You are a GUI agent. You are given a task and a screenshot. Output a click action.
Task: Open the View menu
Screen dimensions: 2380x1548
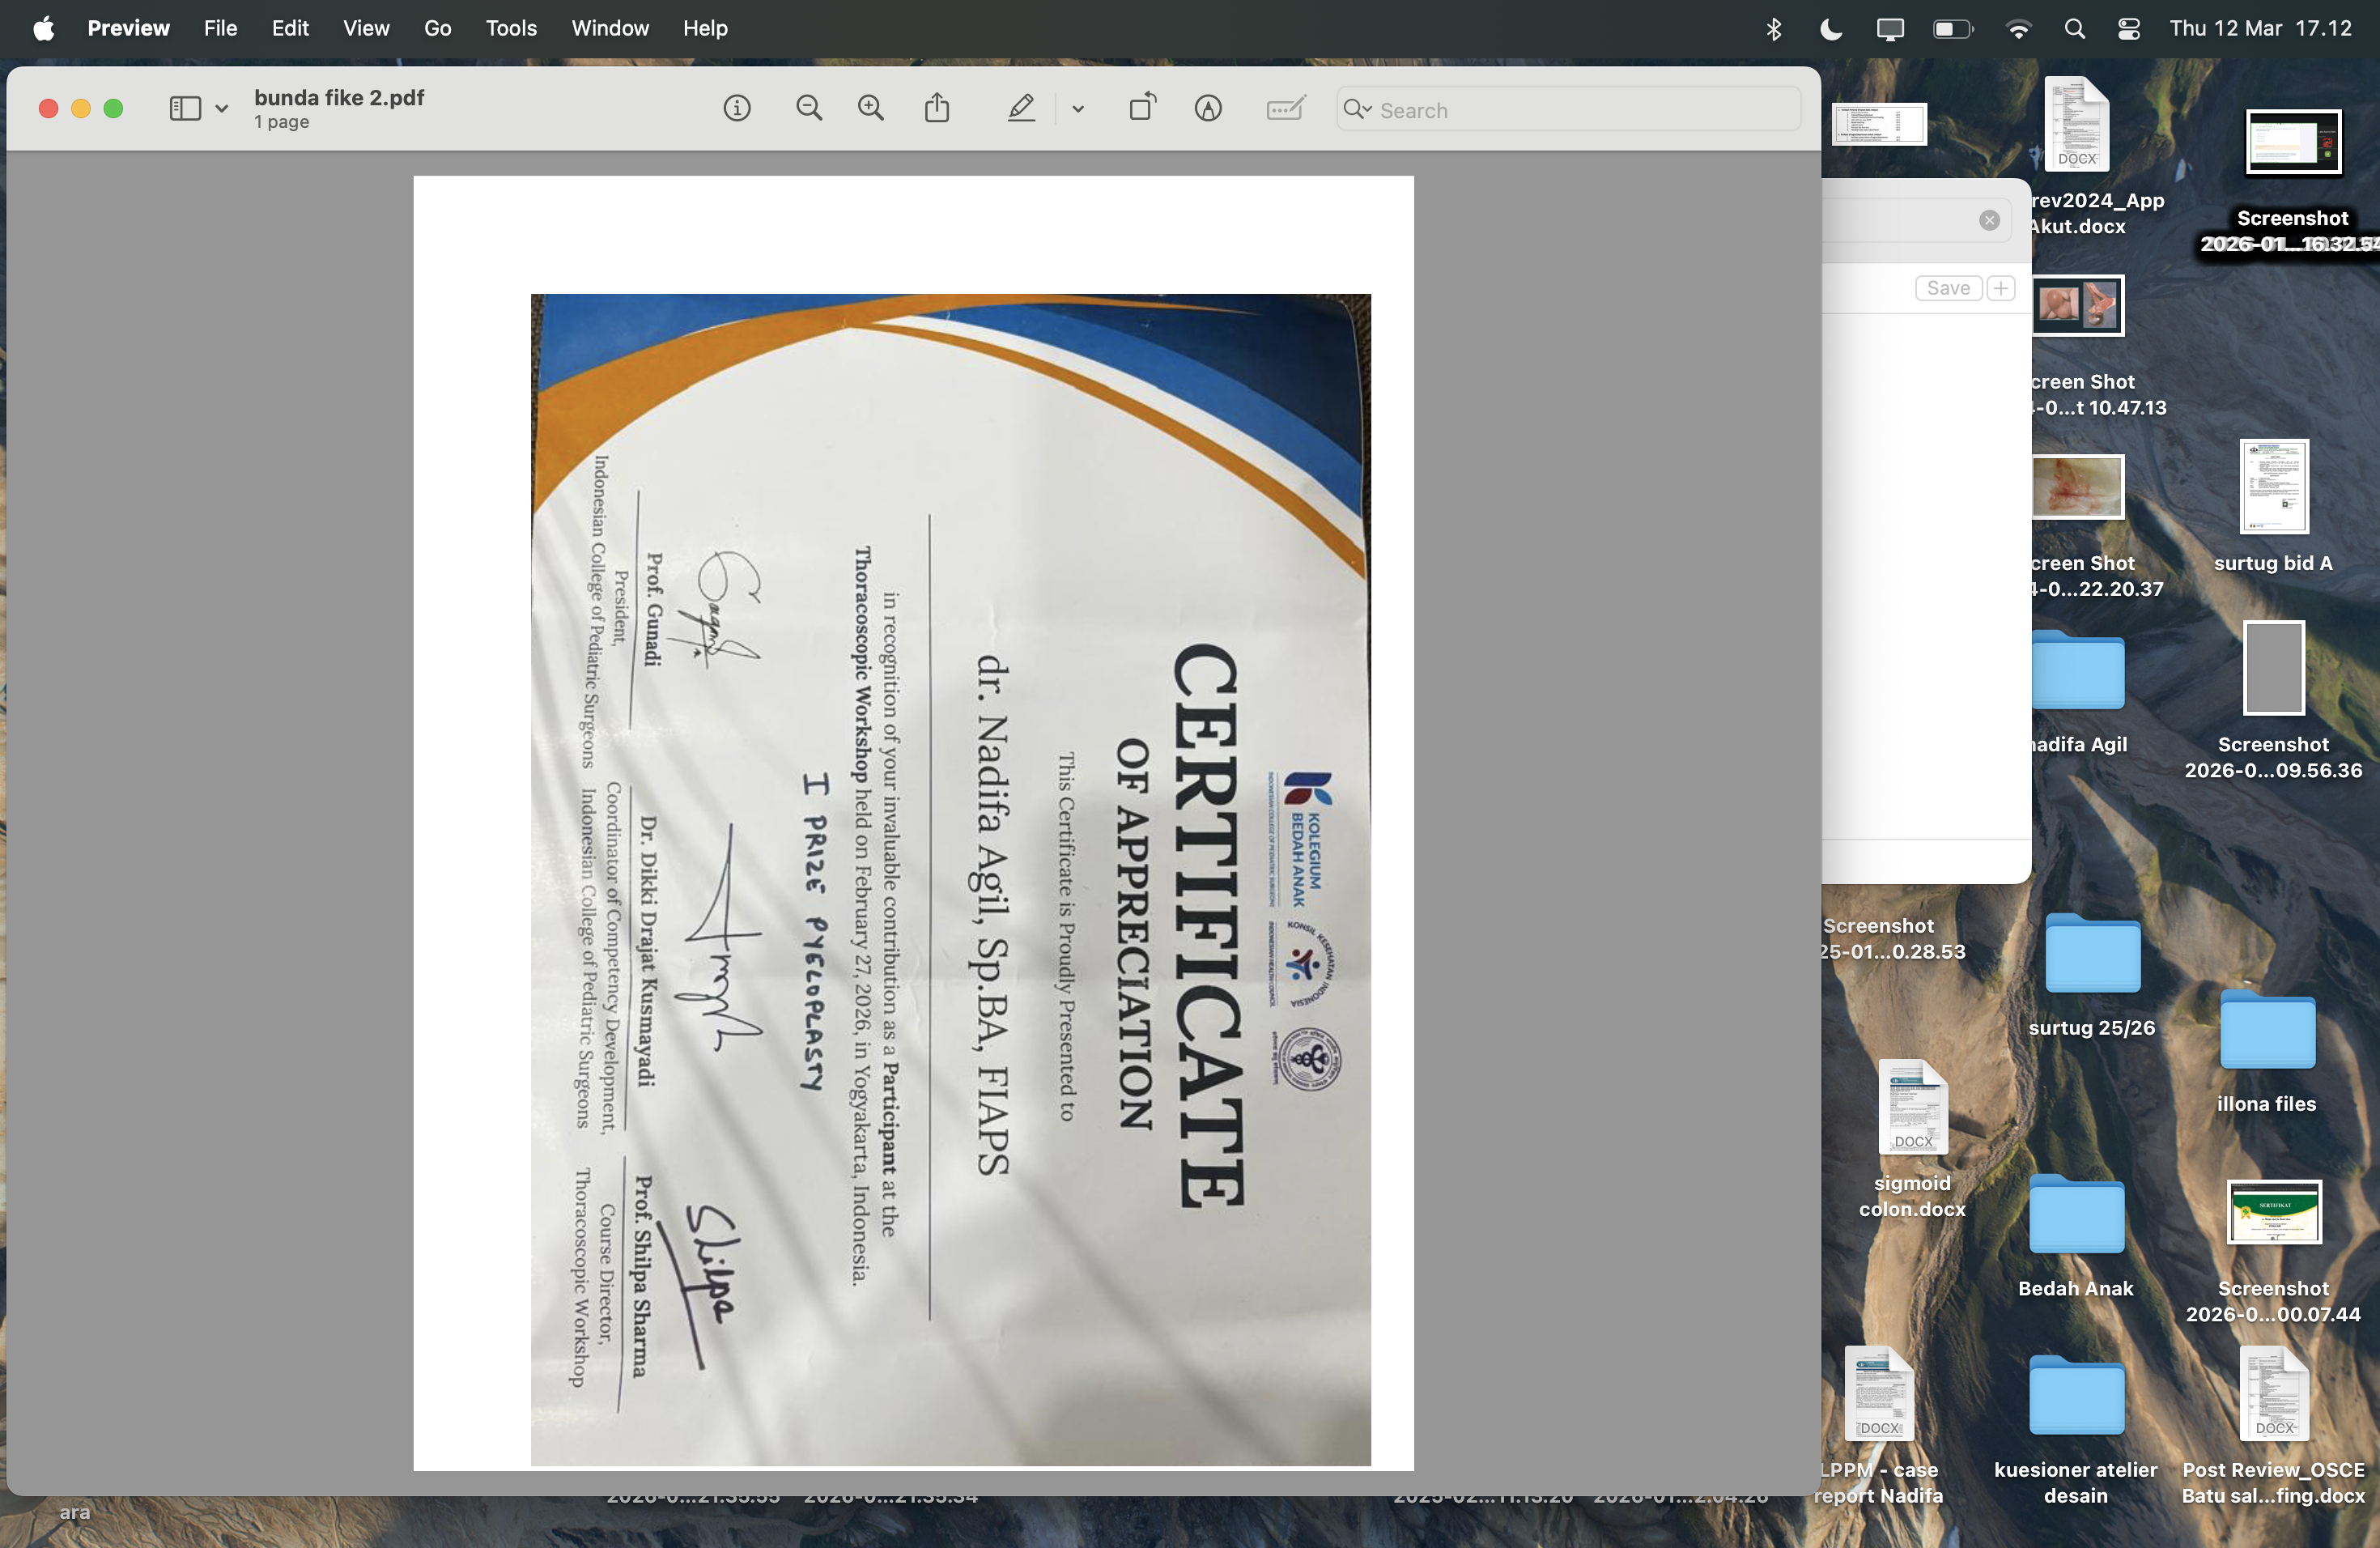[x=366, y=28]
